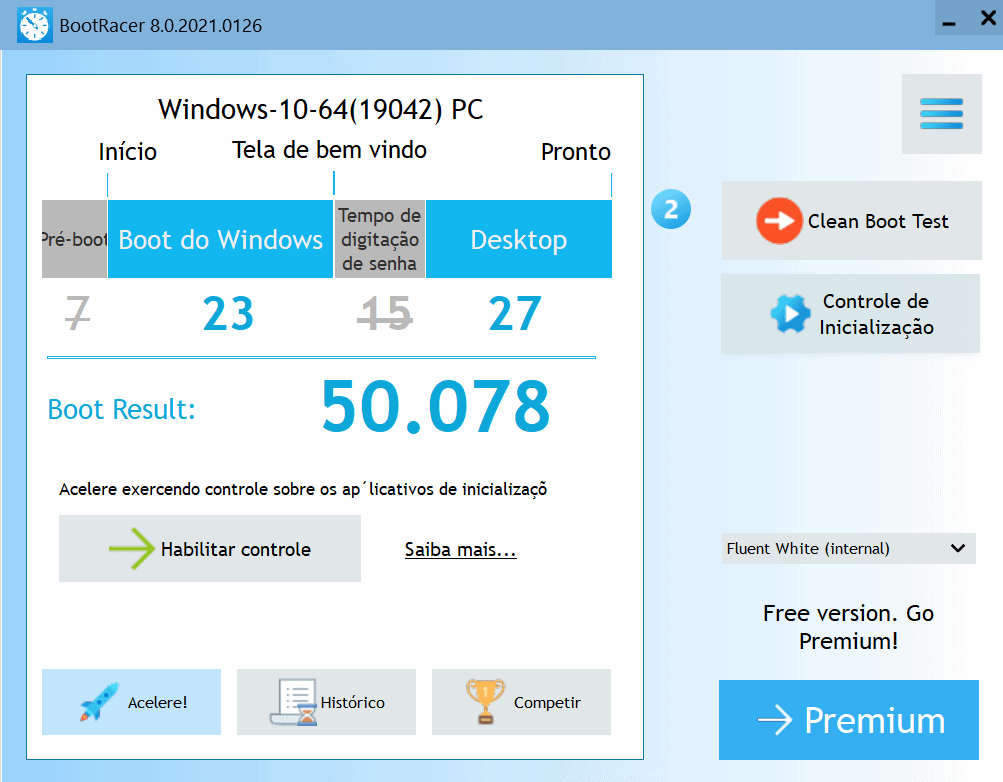Image resolution: width=1003 pixels, height=782 pixels.
Task: Select the Boot do Windows segment
Action: click(220, 239)
